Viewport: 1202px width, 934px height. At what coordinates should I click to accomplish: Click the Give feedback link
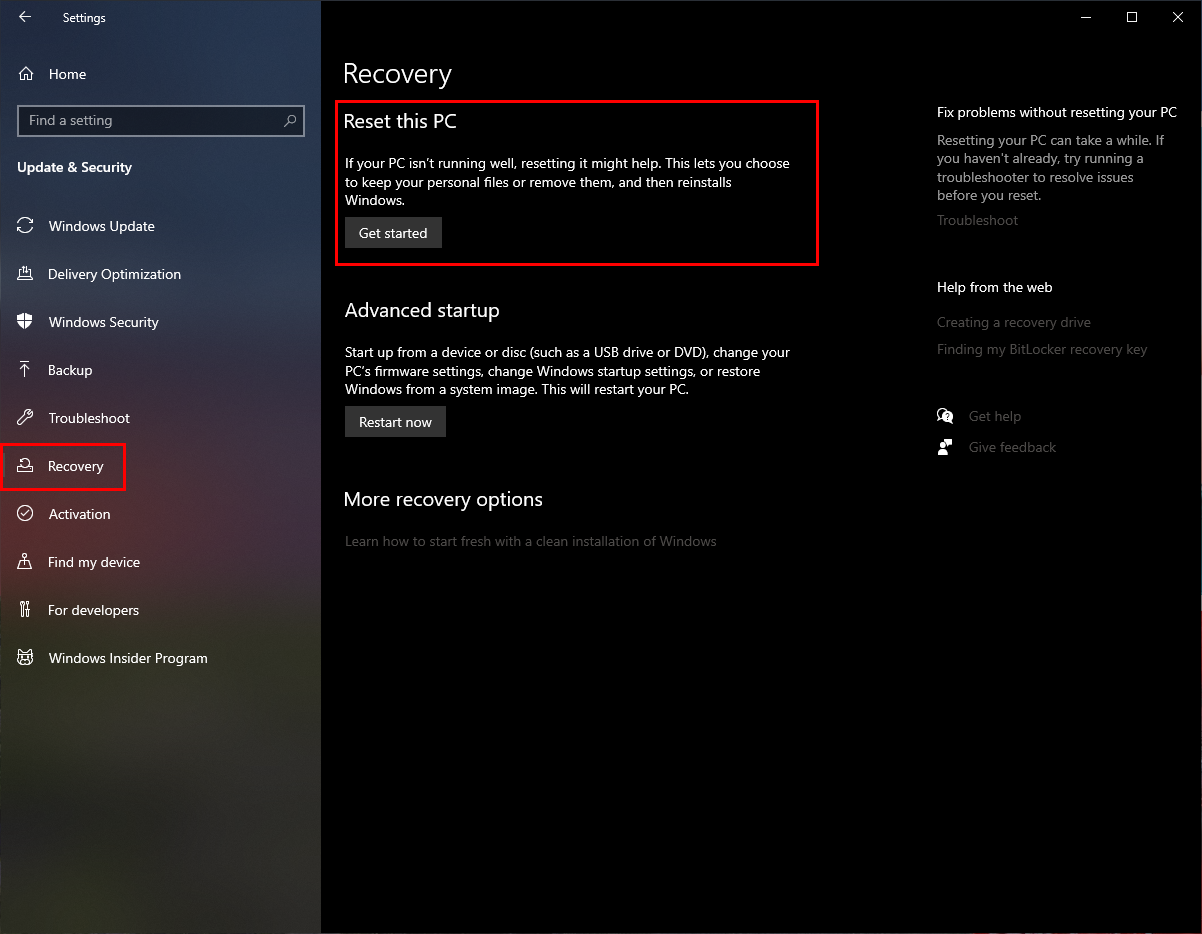click(x=1012, y=447)
